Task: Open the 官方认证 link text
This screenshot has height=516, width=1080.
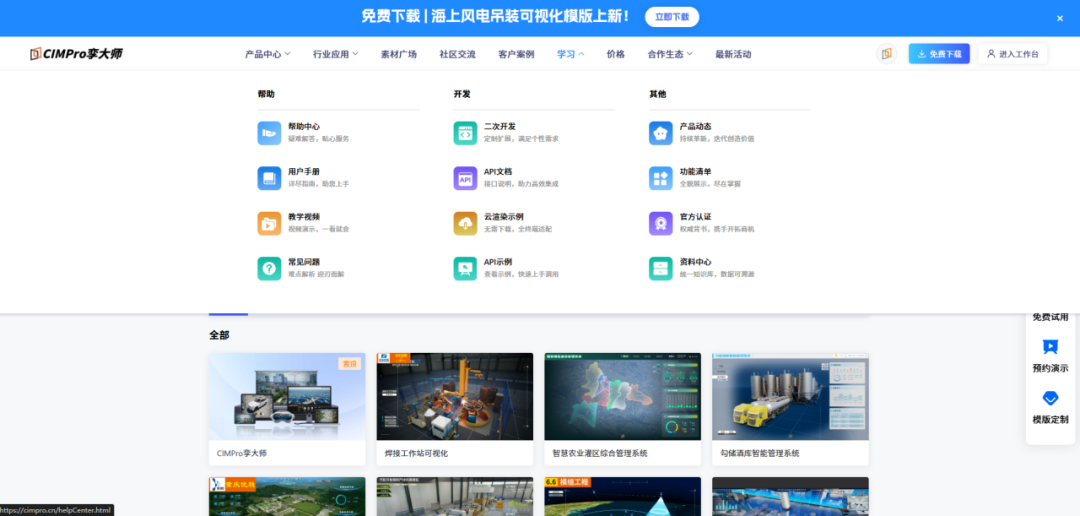Action: coord(696,217)
